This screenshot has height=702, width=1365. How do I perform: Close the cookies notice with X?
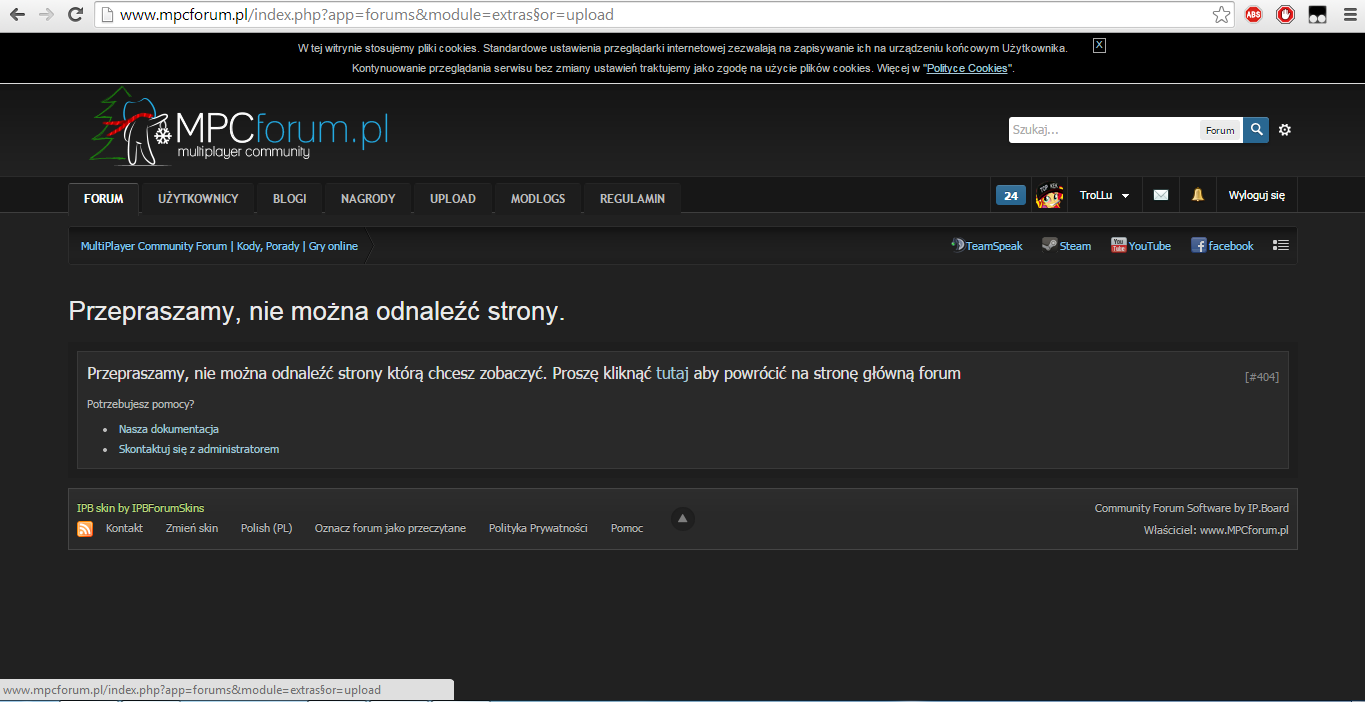1099,45
